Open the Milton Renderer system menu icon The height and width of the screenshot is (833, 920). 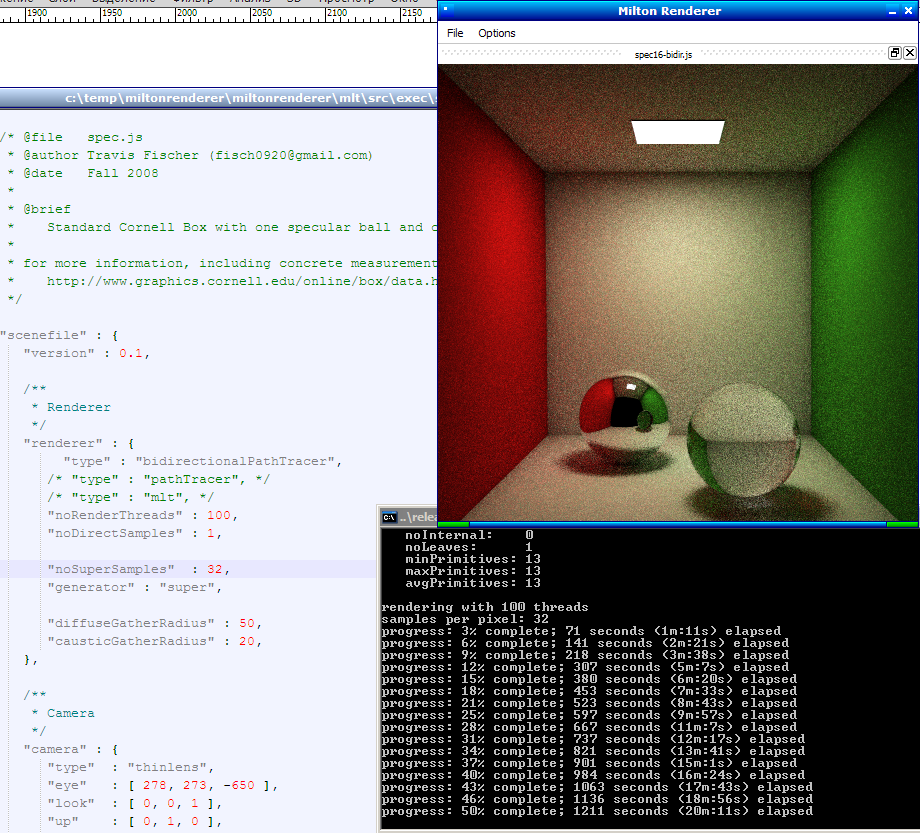tap(446, 10)
